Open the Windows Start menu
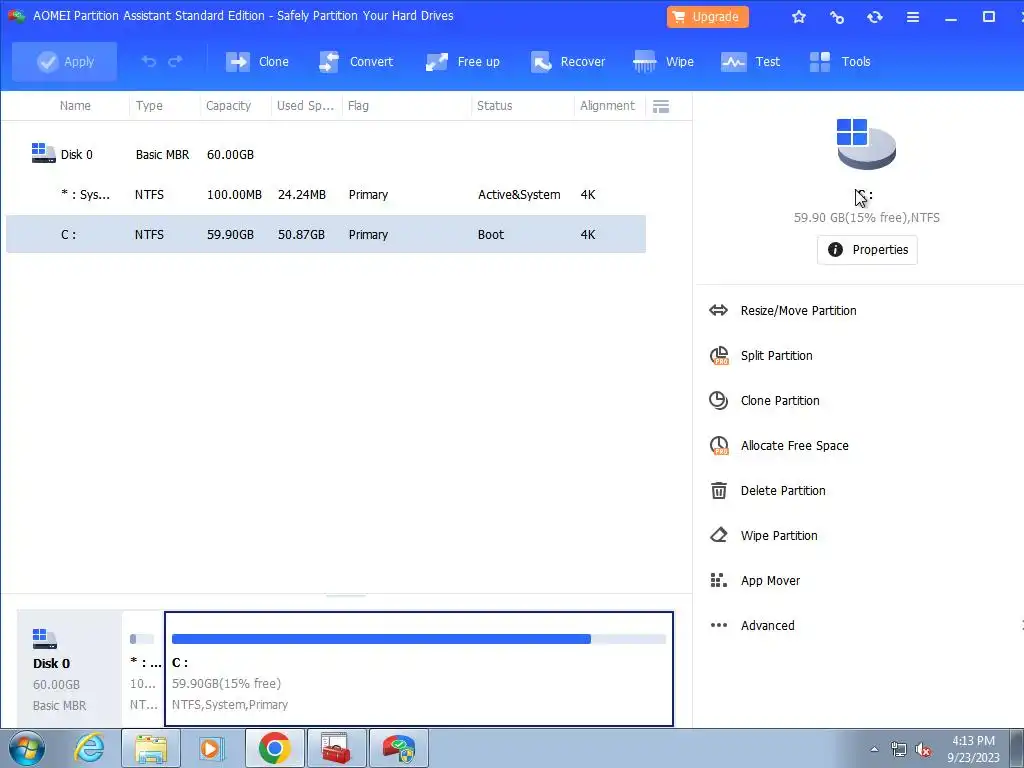Screen dimensions: 1024x768 pyautogui.click(x=26, y=748)
